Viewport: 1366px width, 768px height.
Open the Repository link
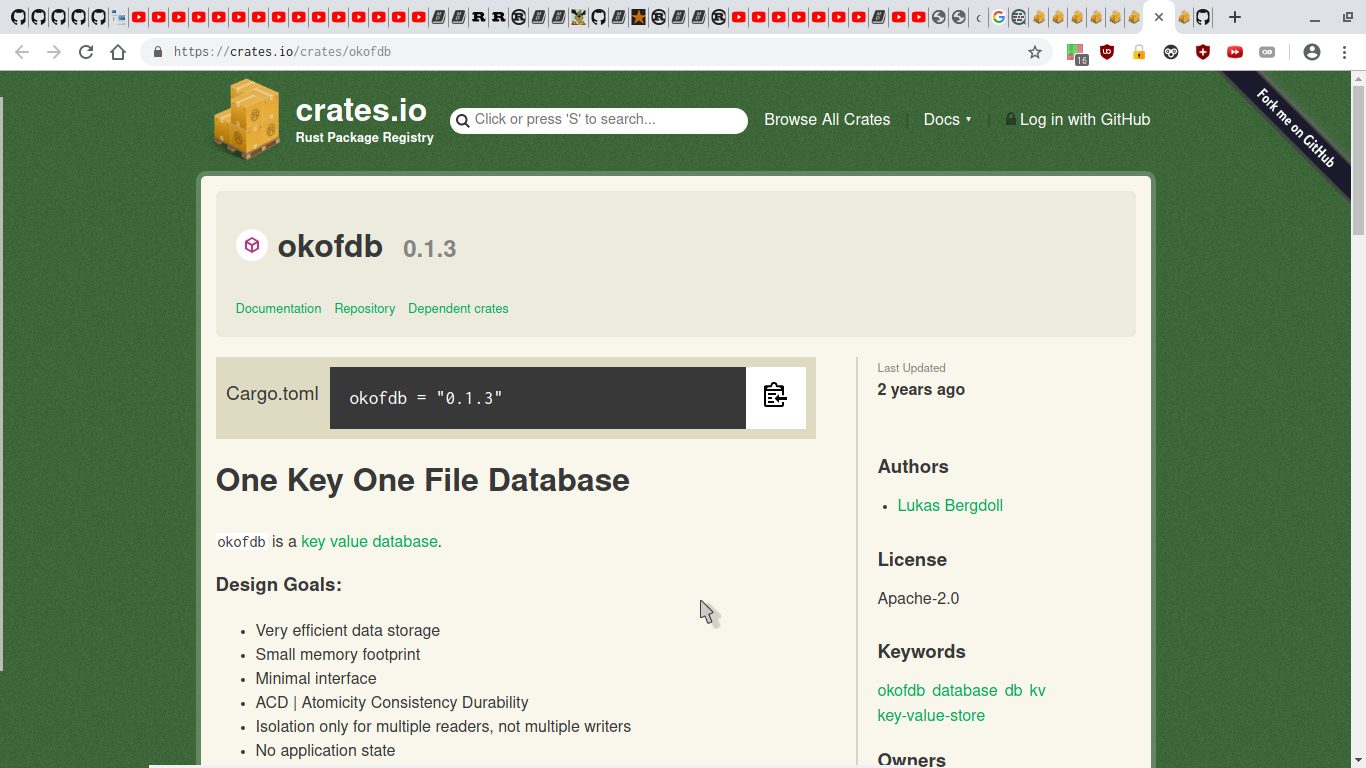(x=364, y=308)
